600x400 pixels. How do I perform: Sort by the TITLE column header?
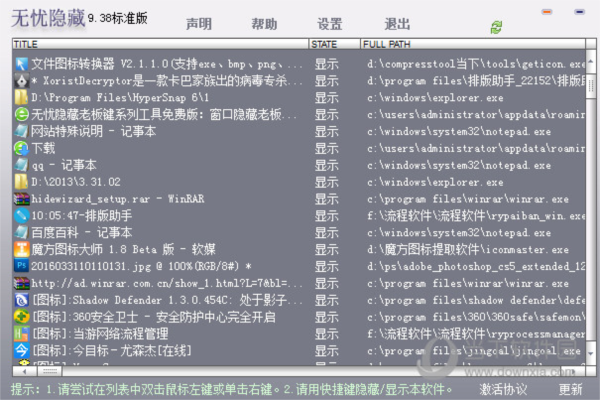click(160, 44)
